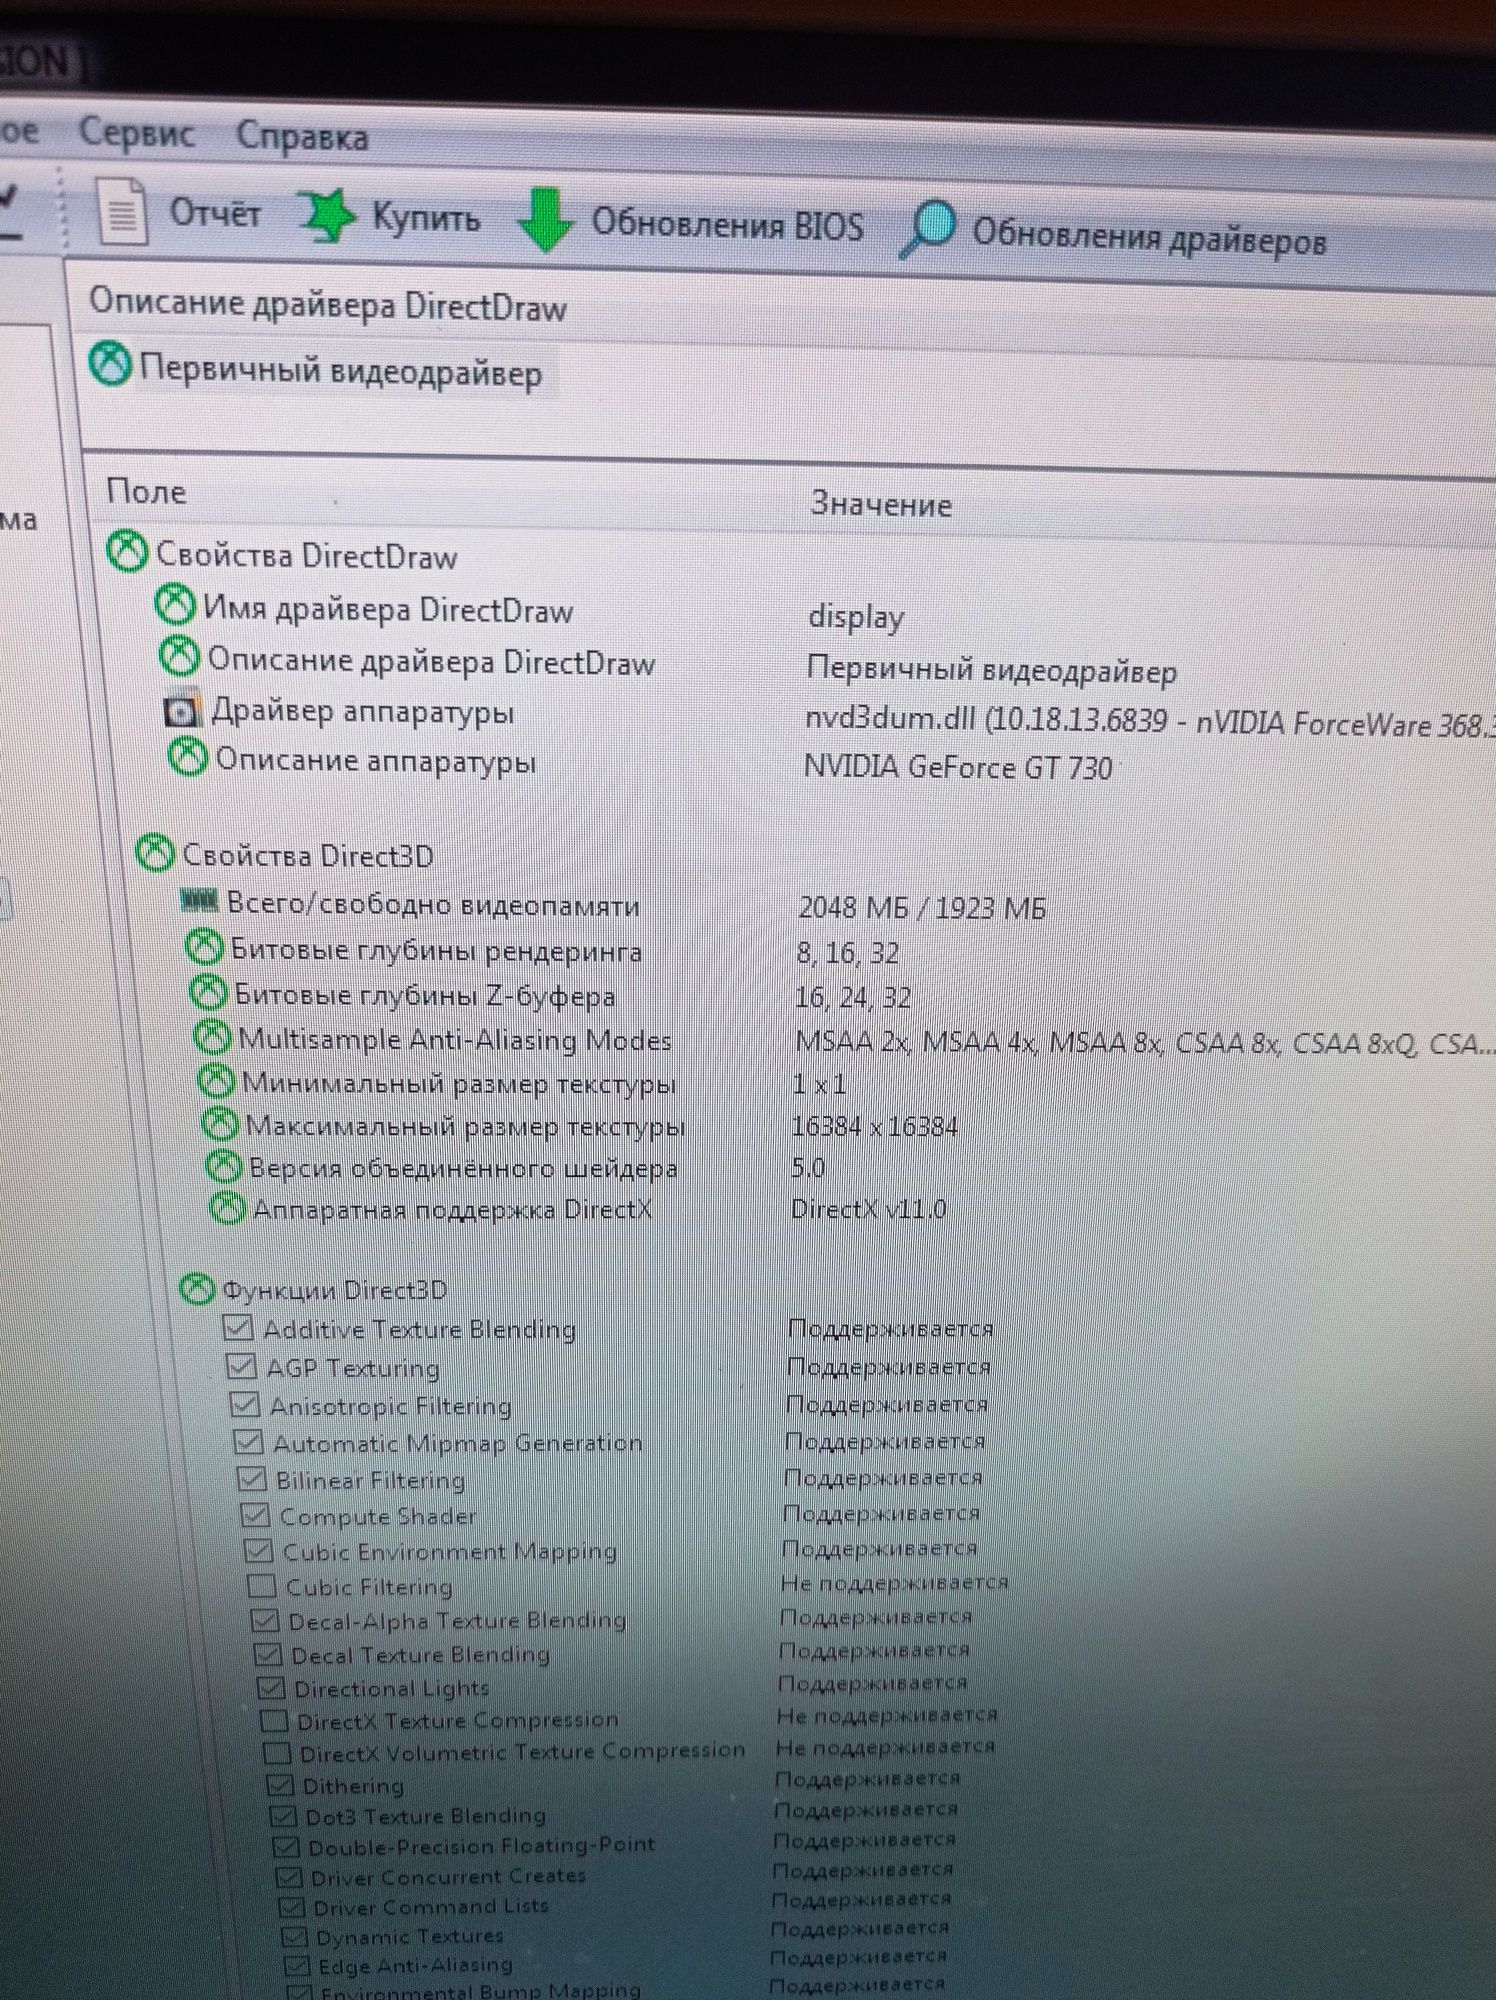The height and width of the screenshot is (2000, 1496).
Task: Select the Double-Precision Floating-Point row
Action: (x=616, y=1844)
